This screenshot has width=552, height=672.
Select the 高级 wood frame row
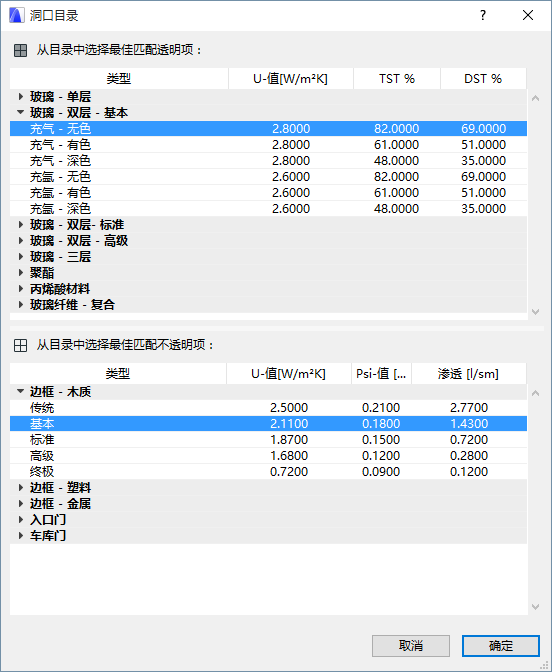pos(268,456)
